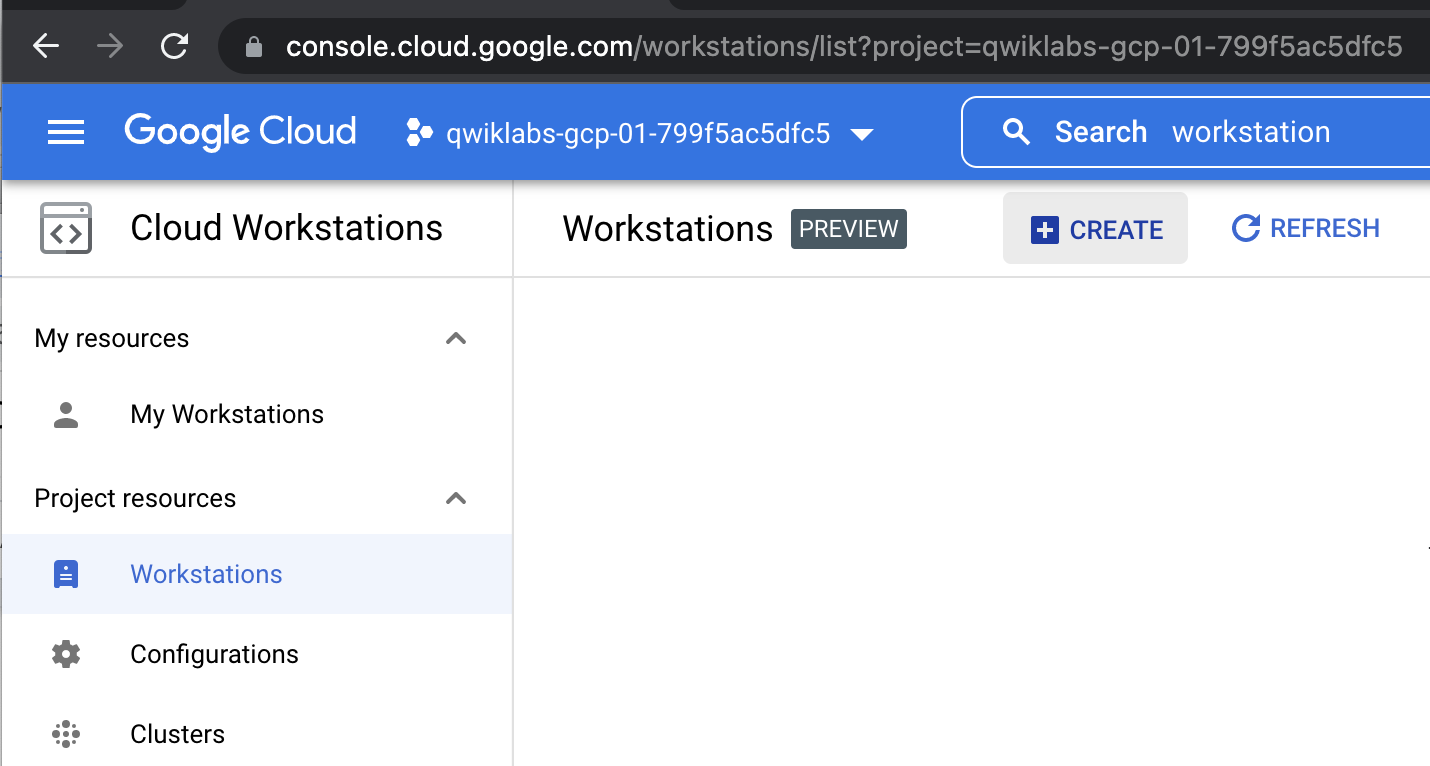
Task: Collapse the Project resources section
Action: pos(456,498)
